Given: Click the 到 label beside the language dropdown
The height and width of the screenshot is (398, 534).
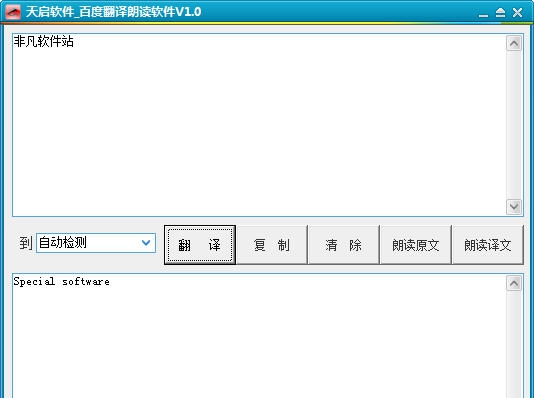Looking at the screenshot, I should 26,243.
